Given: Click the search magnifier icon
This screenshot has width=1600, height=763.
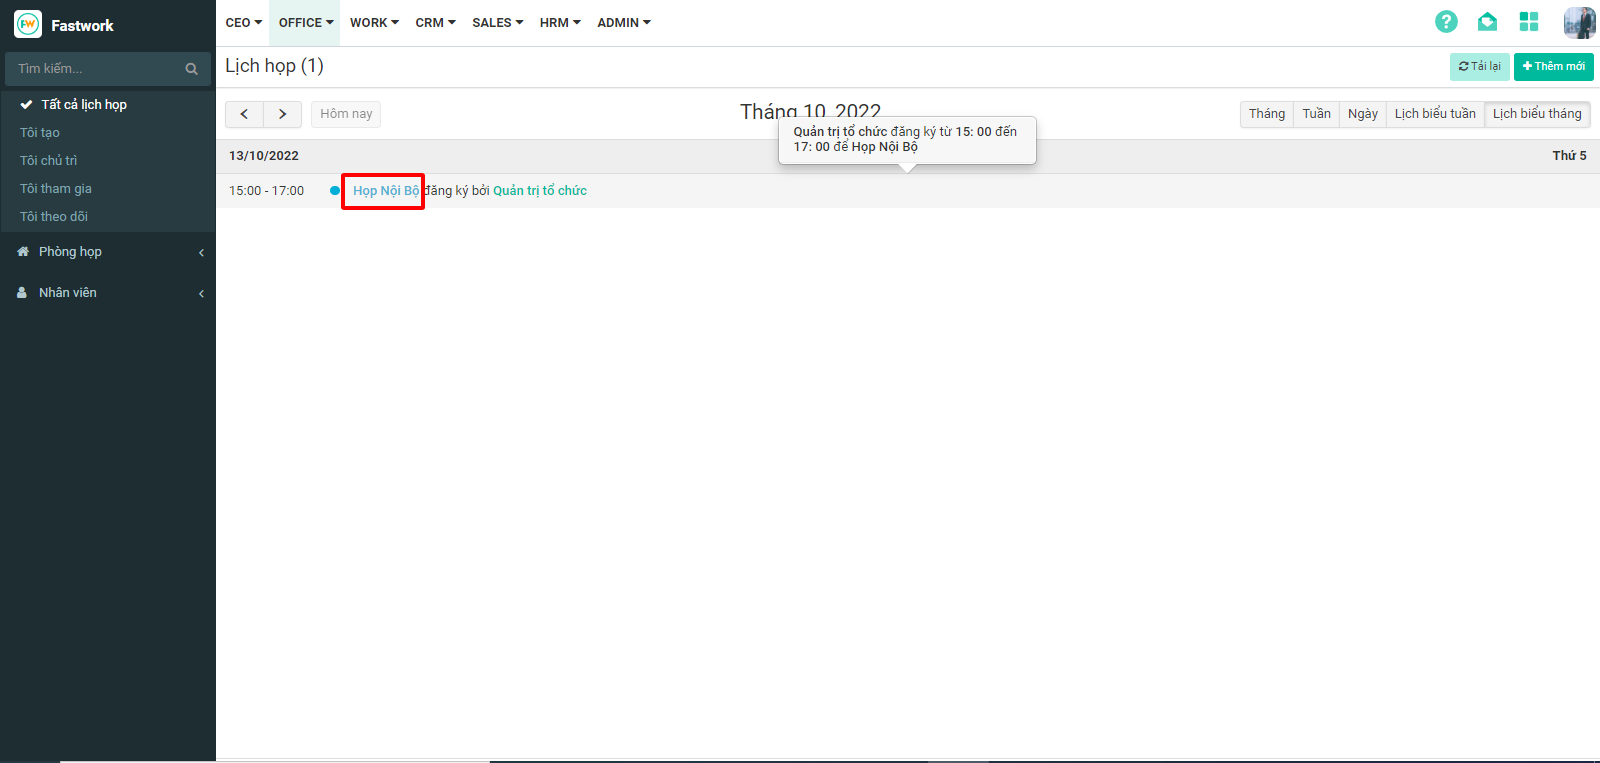Looking at the screenshot, I should click(191, 69).
